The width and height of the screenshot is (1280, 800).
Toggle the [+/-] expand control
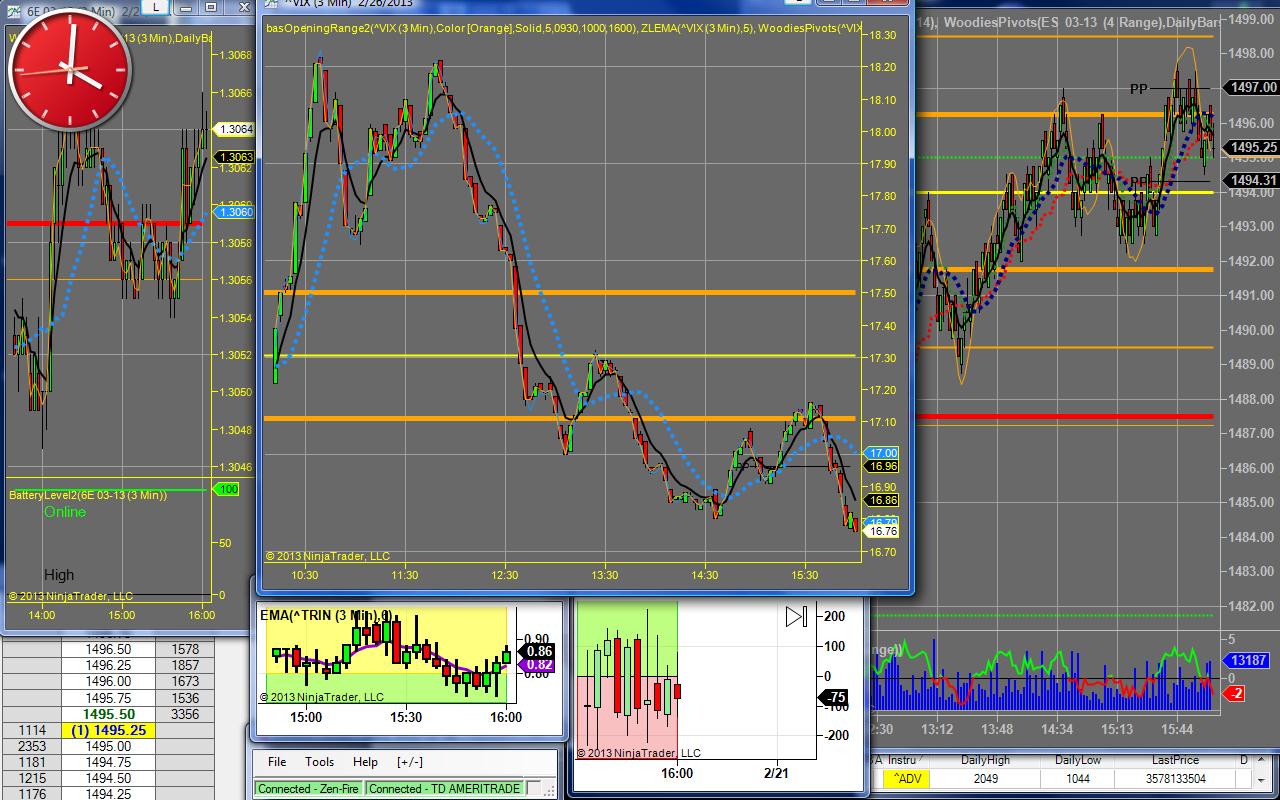(x=409, y=762)
